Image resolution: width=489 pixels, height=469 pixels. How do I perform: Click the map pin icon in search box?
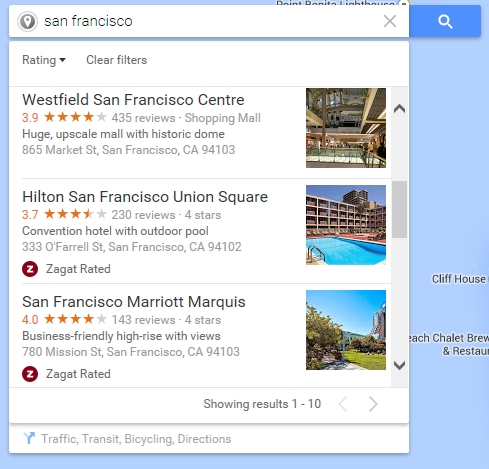[27, 22]
